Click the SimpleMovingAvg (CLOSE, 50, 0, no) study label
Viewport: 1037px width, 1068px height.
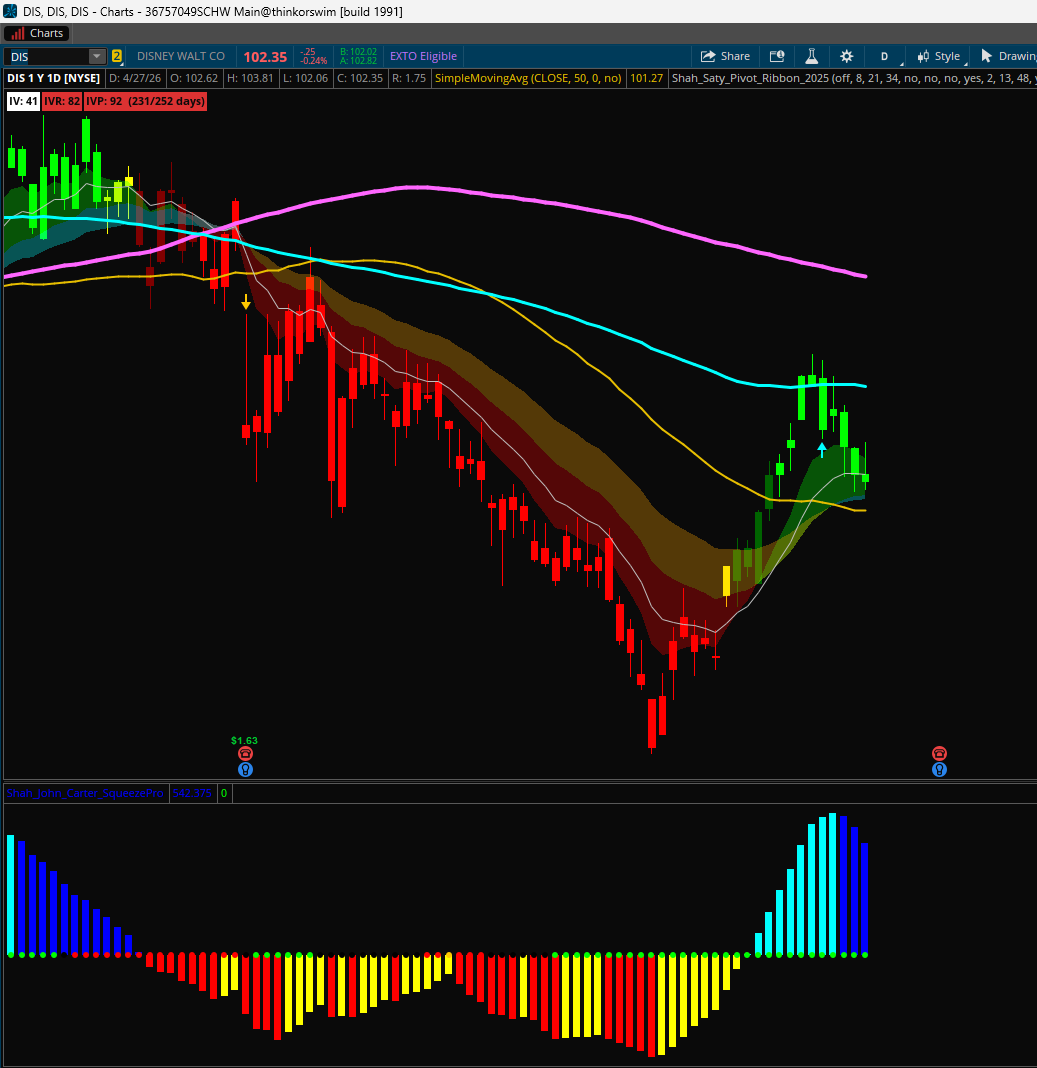coord(528,78)
